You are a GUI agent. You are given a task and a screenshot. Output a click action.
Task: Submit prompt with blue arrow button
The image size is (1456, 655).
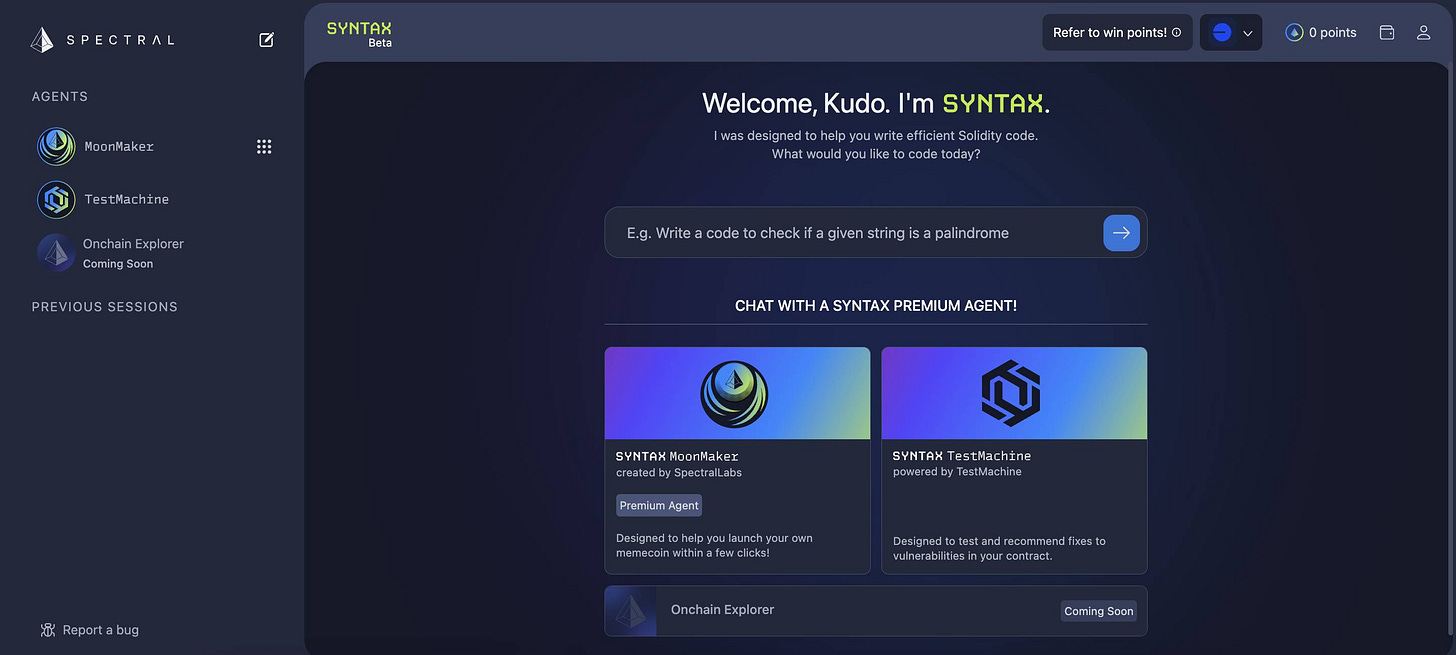[1121, 232]
